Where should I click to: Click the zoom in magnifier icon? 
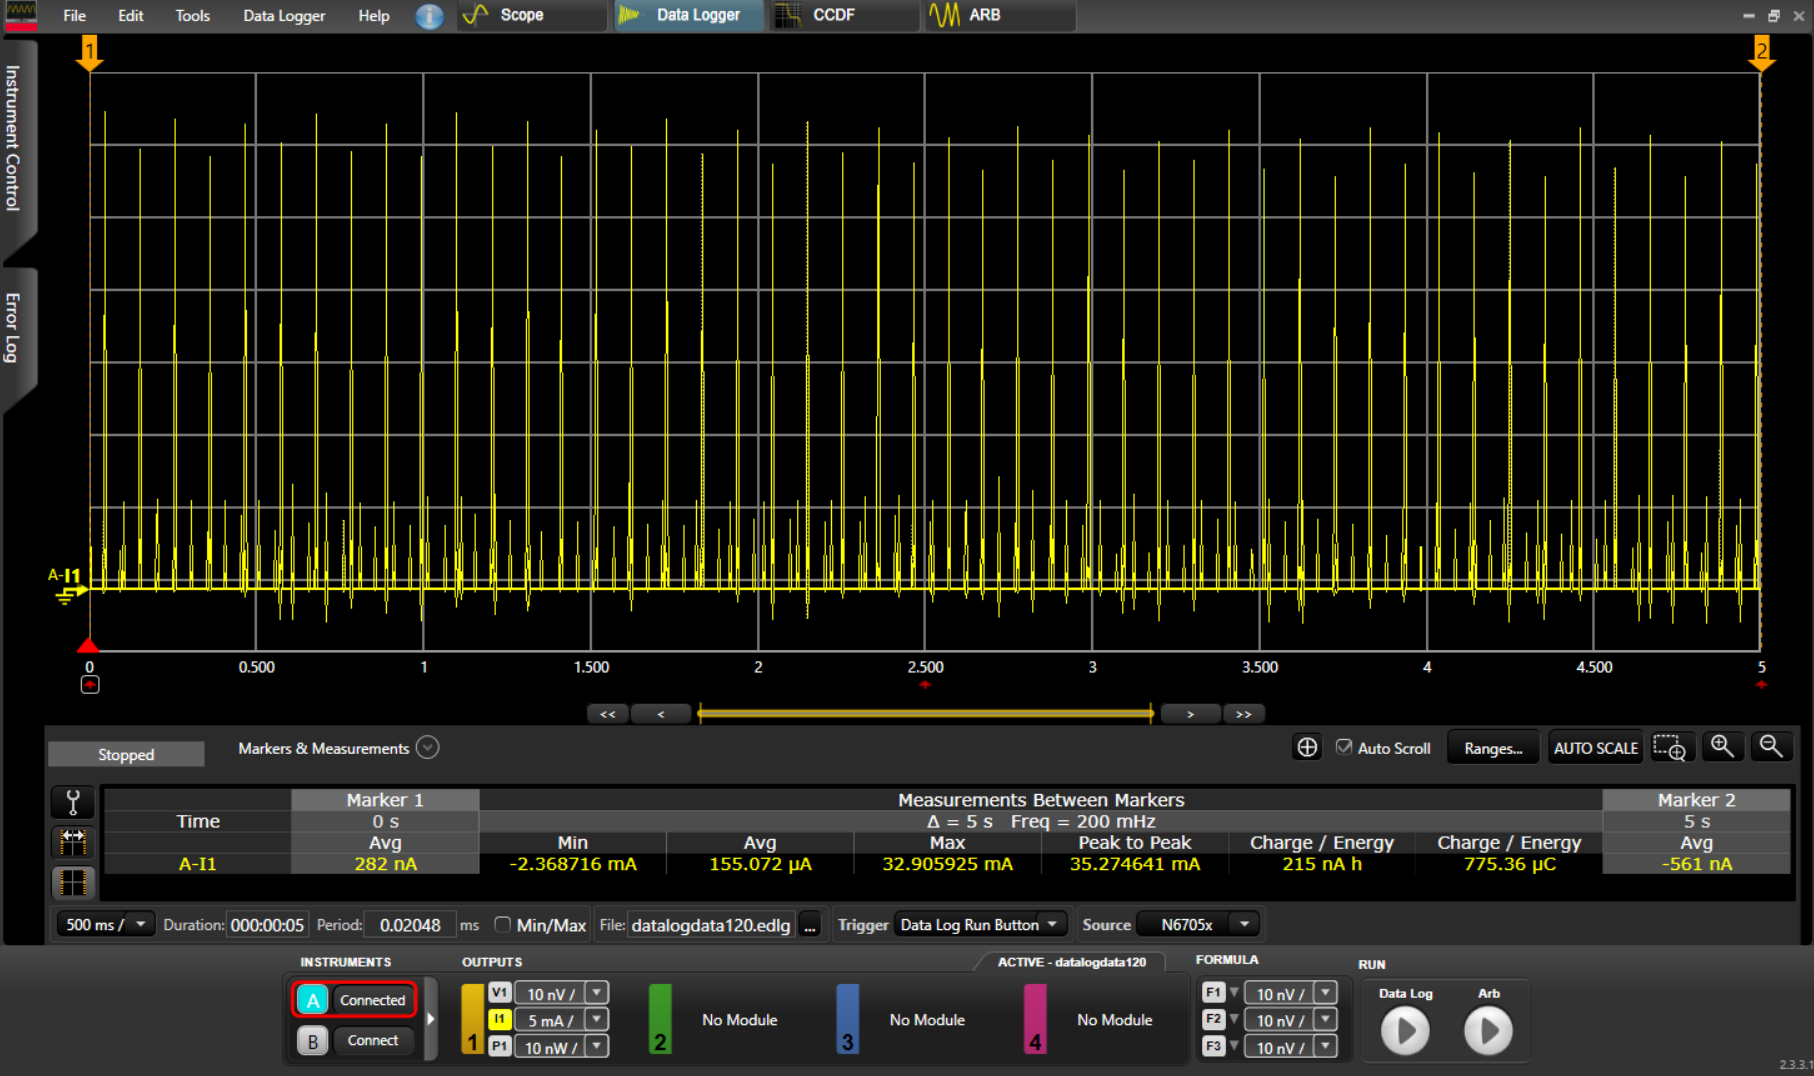pyautogui.click(x=1722, y=746)
